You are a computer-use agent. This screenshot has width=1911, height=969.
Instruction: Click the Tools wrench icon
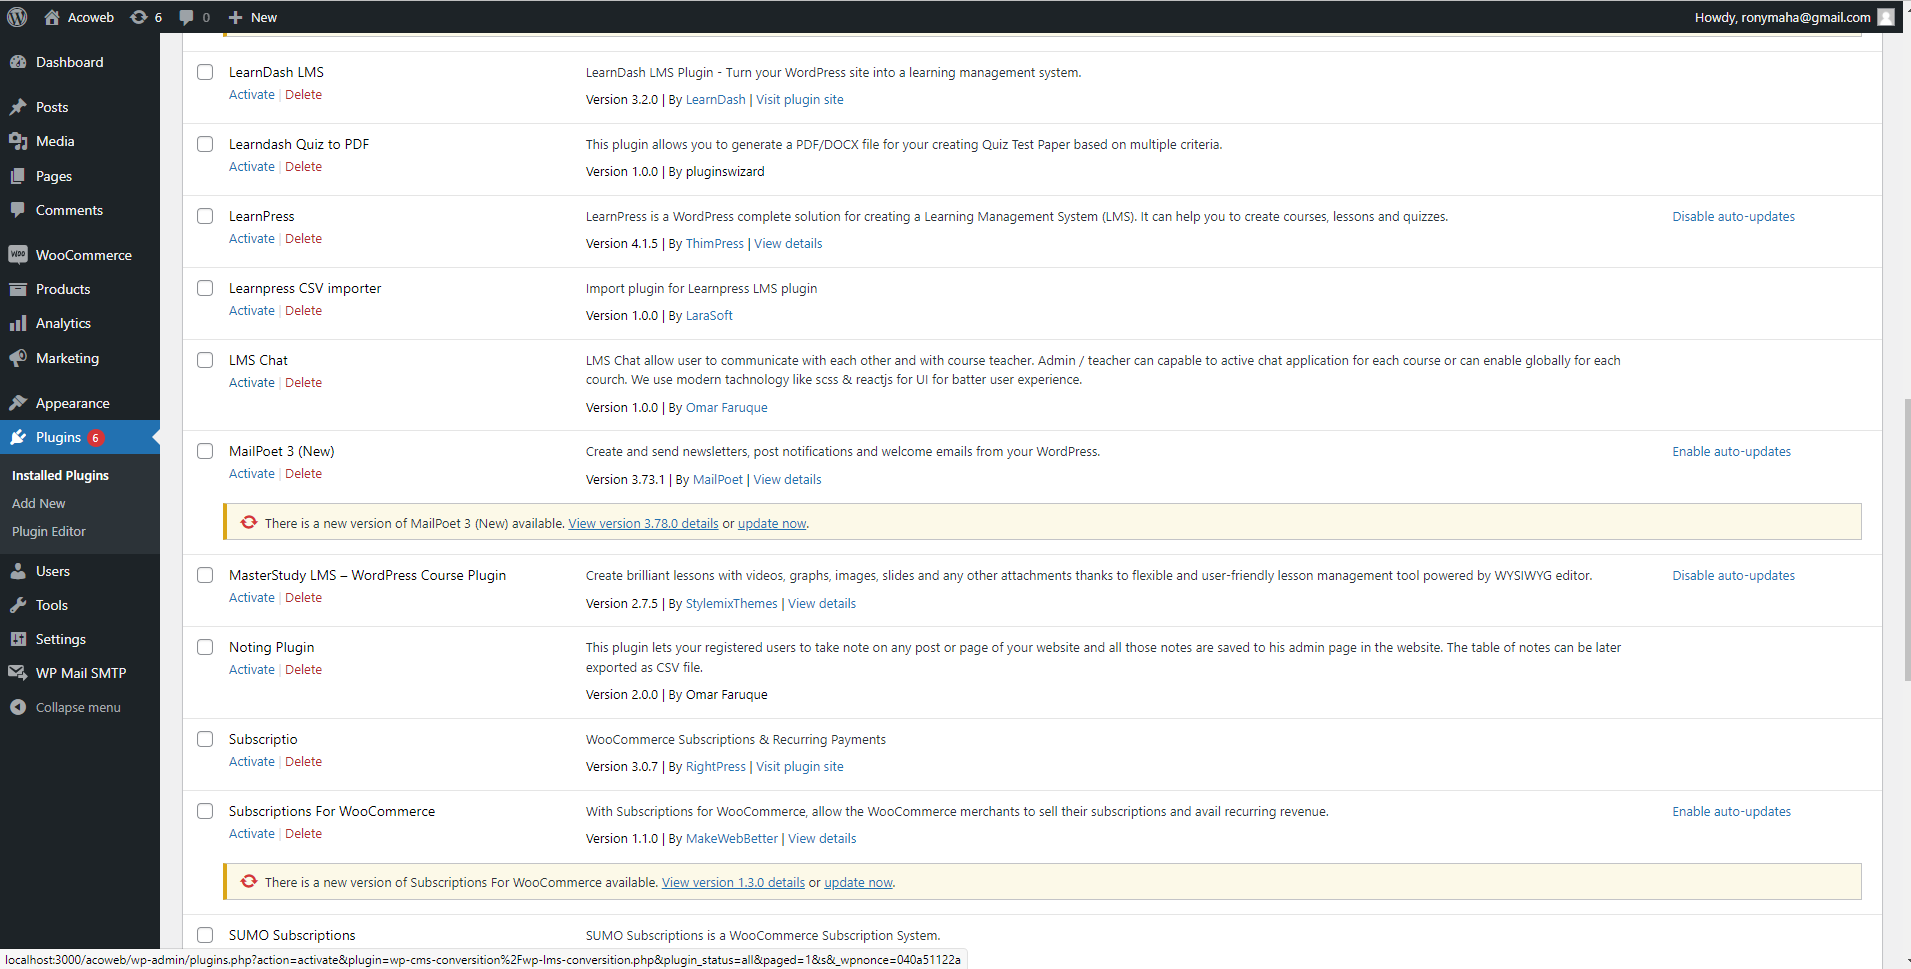point(18,605)
